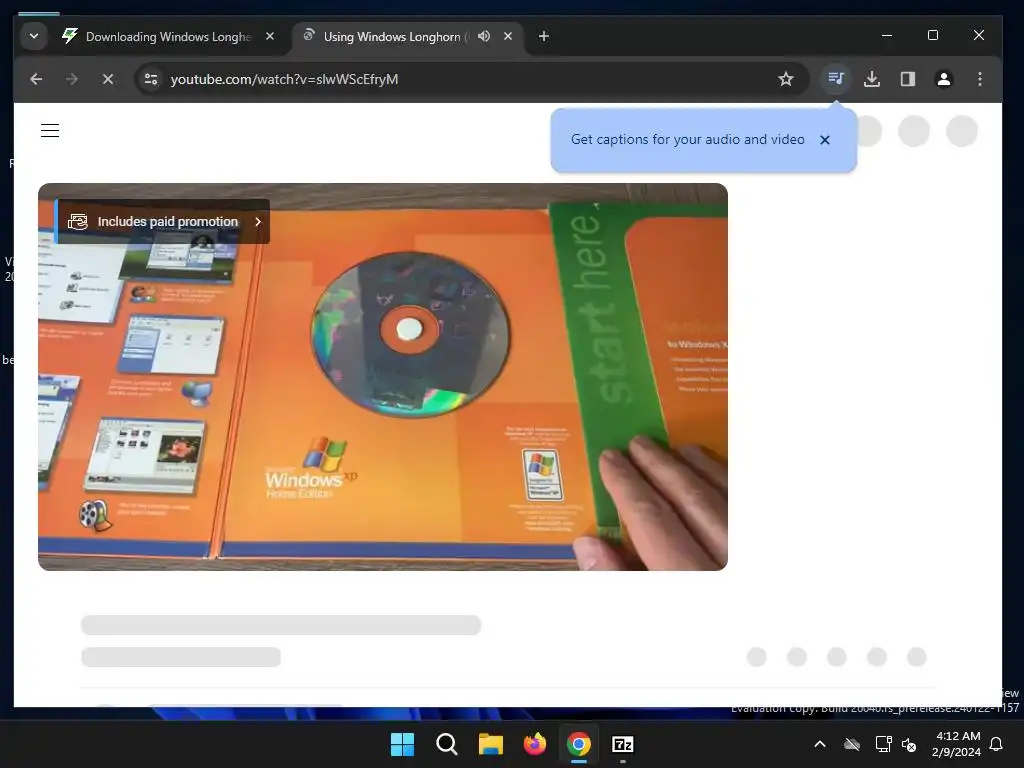The height and width of the screenshot is (768, 1024).
Task: Open File Explorer from taskbar
Action: [x=490, y=744]
